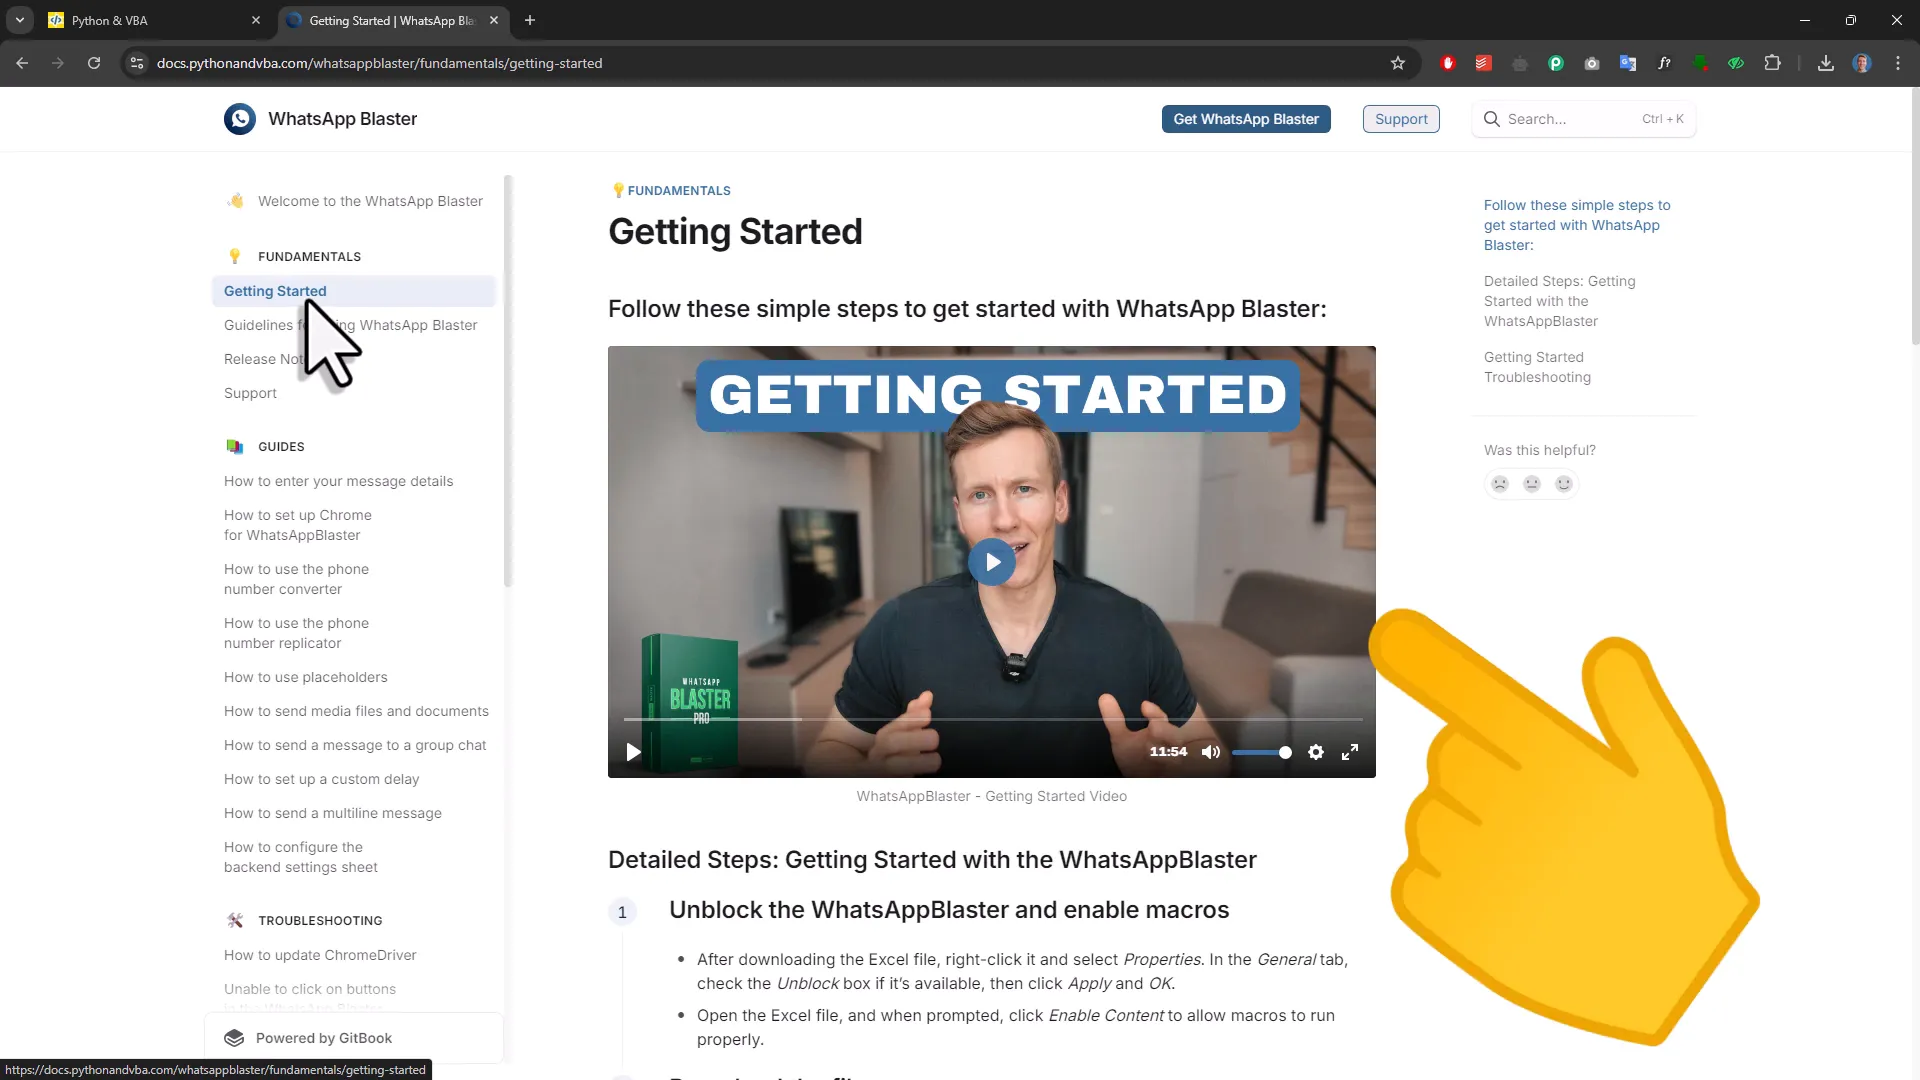The height and width of the screenshot is (1080, 1920).
Task: Open Welcome to the WhatsApp Blaster page
Action: pos(370,201)
